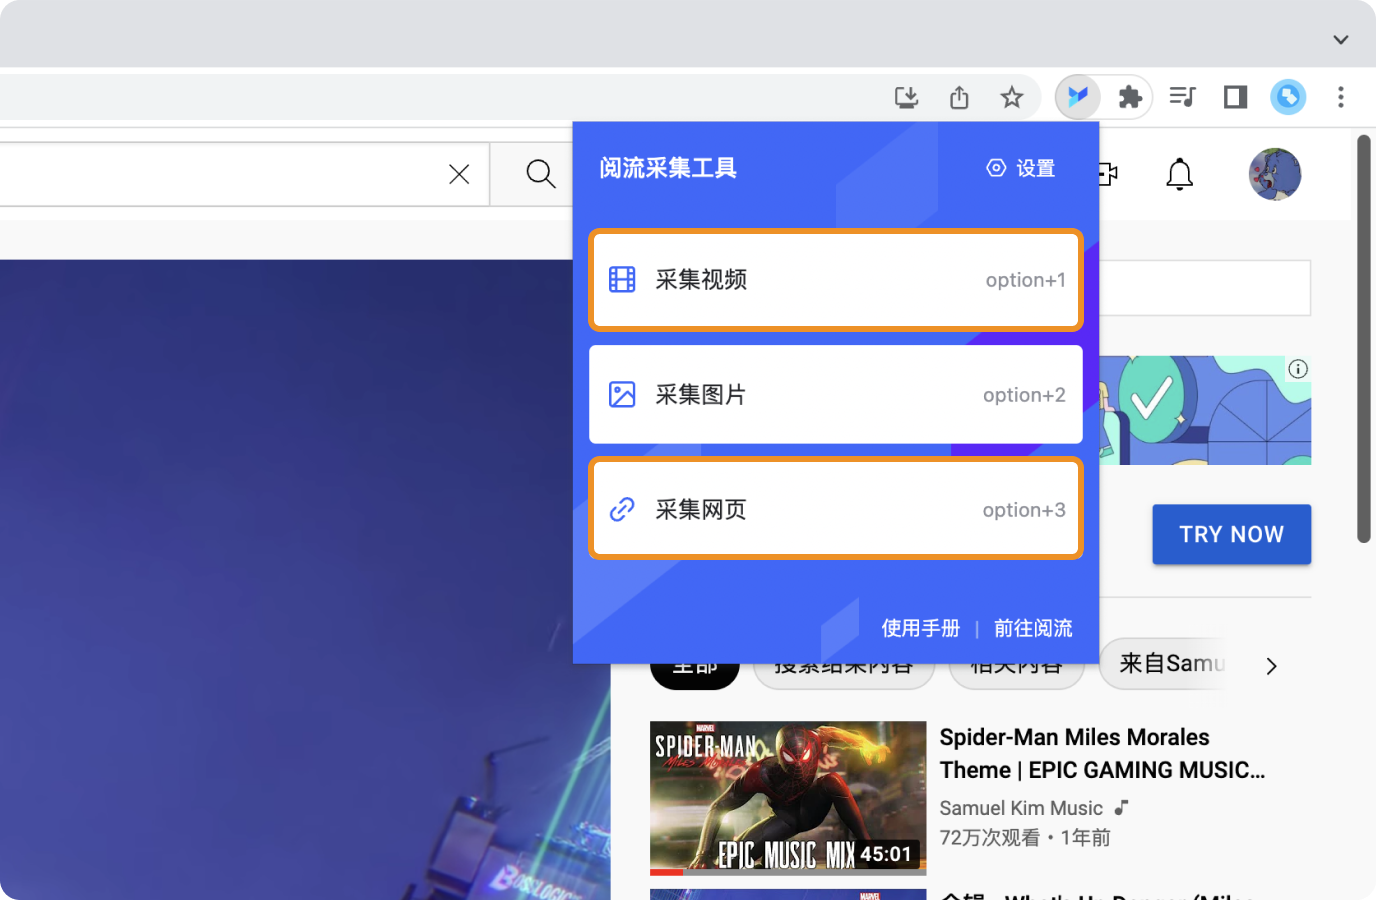Open the Spider-Man Miles Morales Theme video title
The height and width of the screenshot is (900, 1376).
(x=1102, y=753)
